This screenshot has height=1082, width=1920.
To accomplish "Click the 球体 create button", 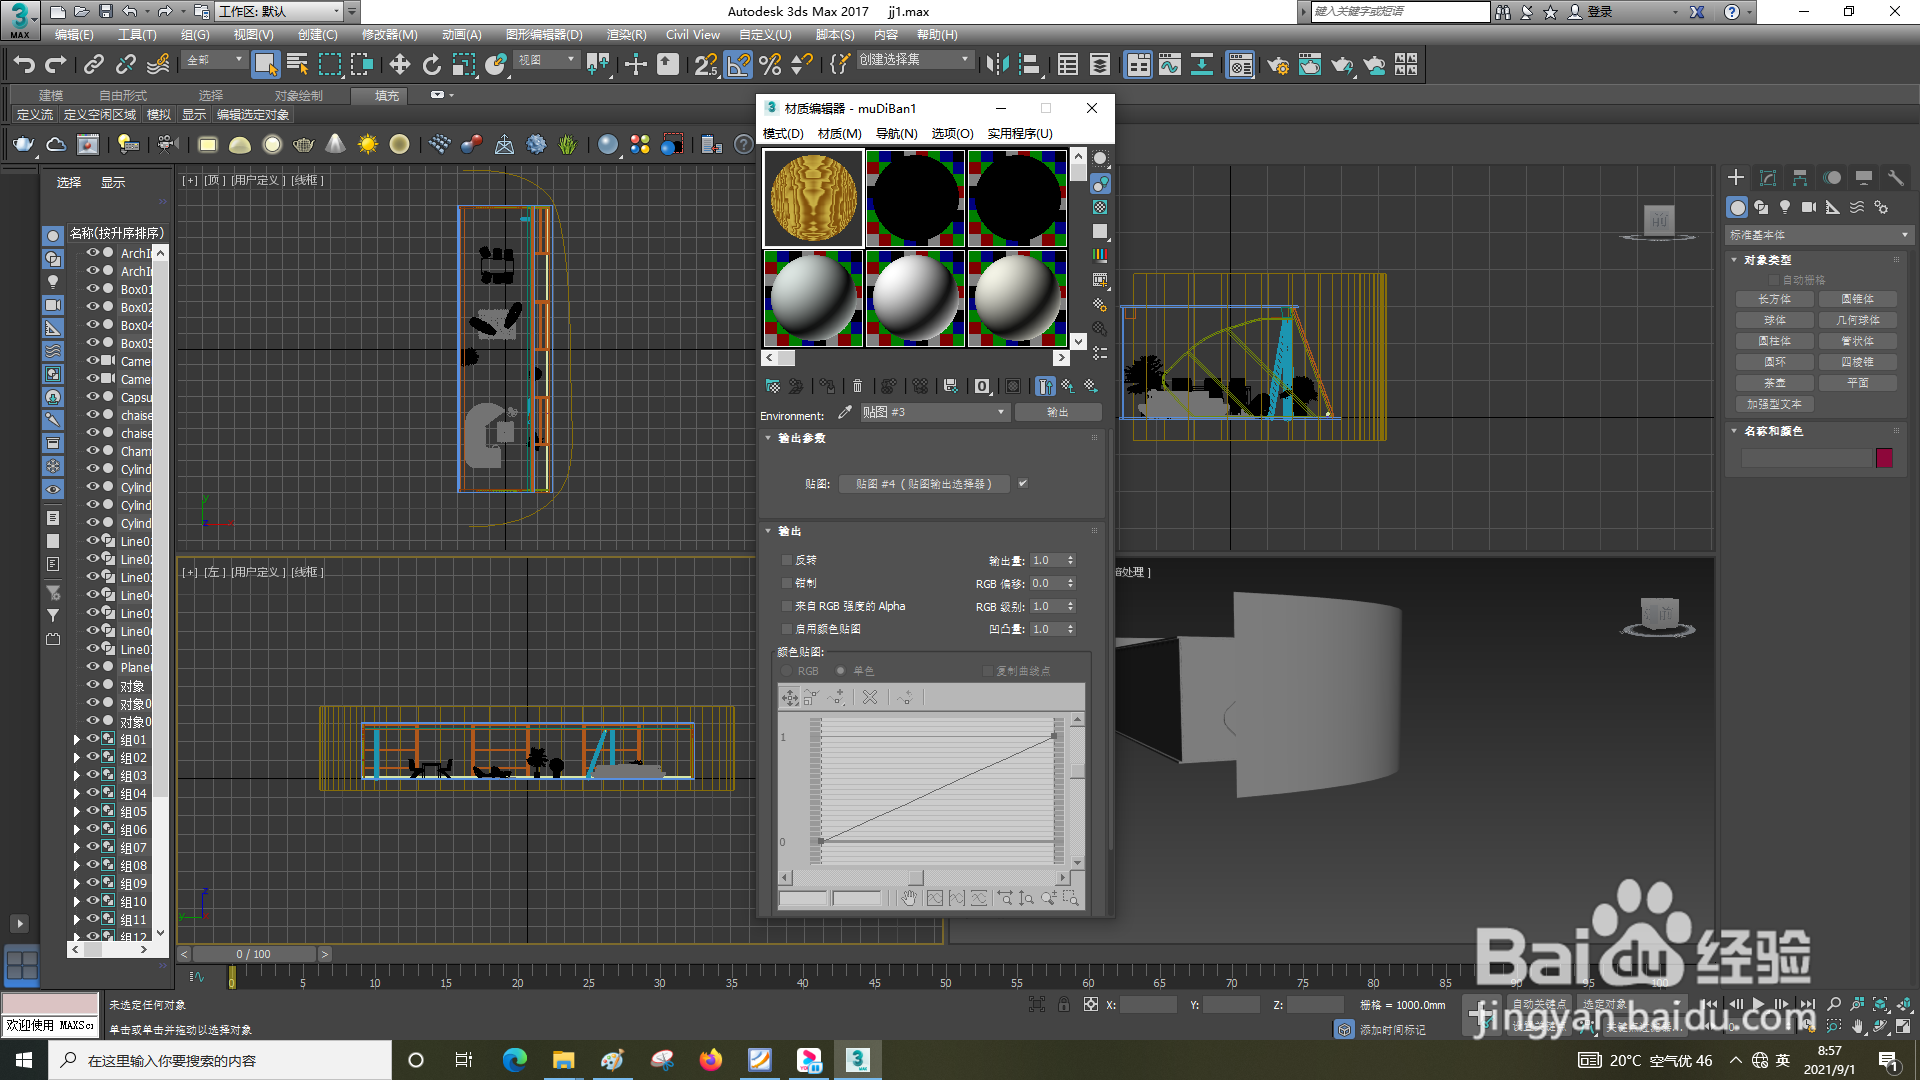I will [1775, 320].
